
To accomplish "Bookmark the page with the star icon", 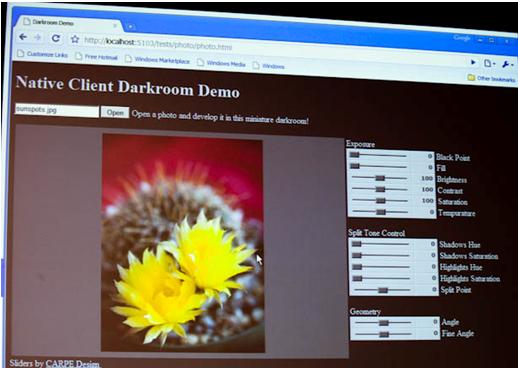I will 75,39.
